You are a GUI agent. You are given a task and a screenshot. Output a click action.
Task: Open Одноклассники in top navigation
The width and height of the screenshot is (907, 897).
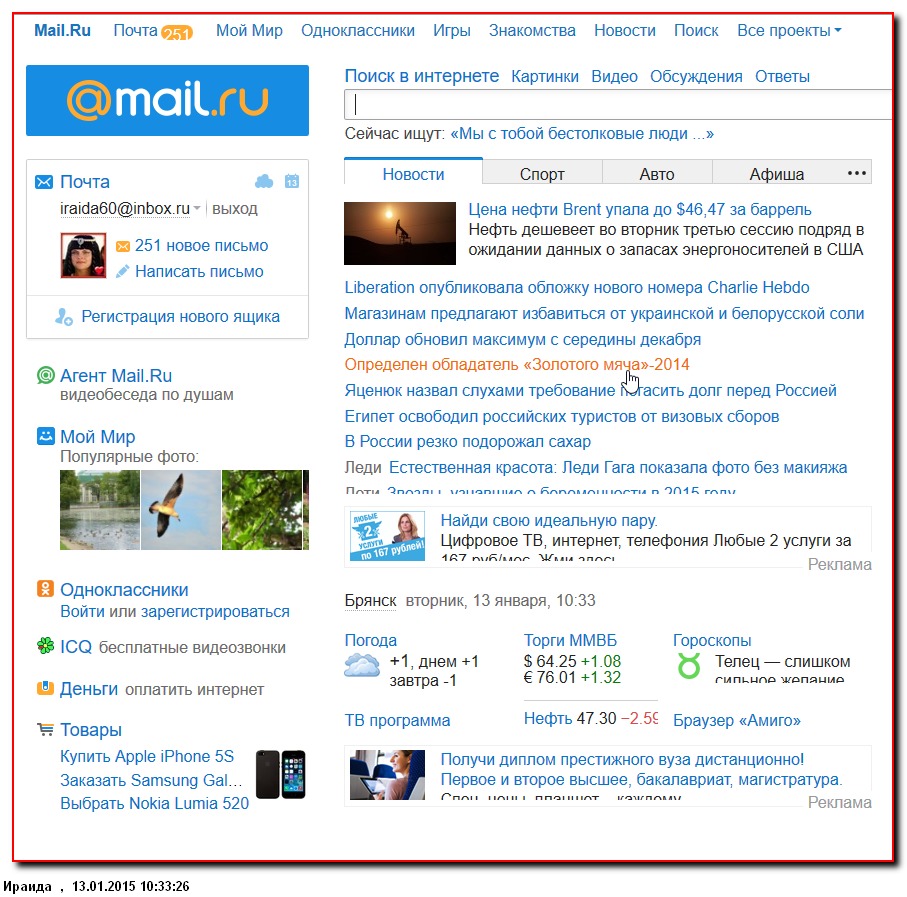click(357, 31)
